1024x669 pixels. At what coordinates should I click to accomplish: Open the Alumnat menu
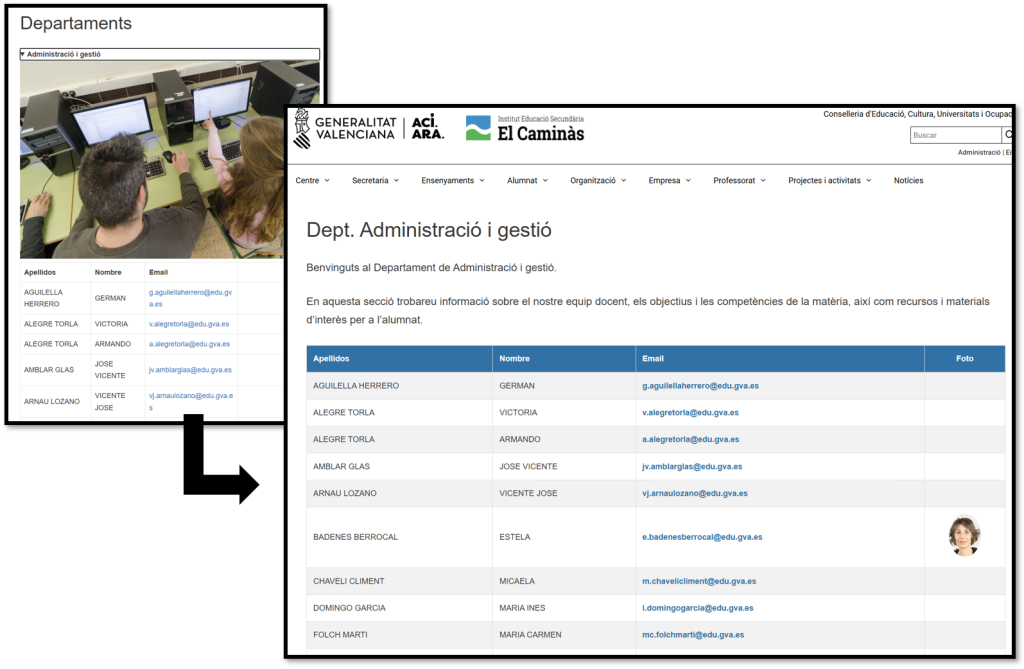527,181
